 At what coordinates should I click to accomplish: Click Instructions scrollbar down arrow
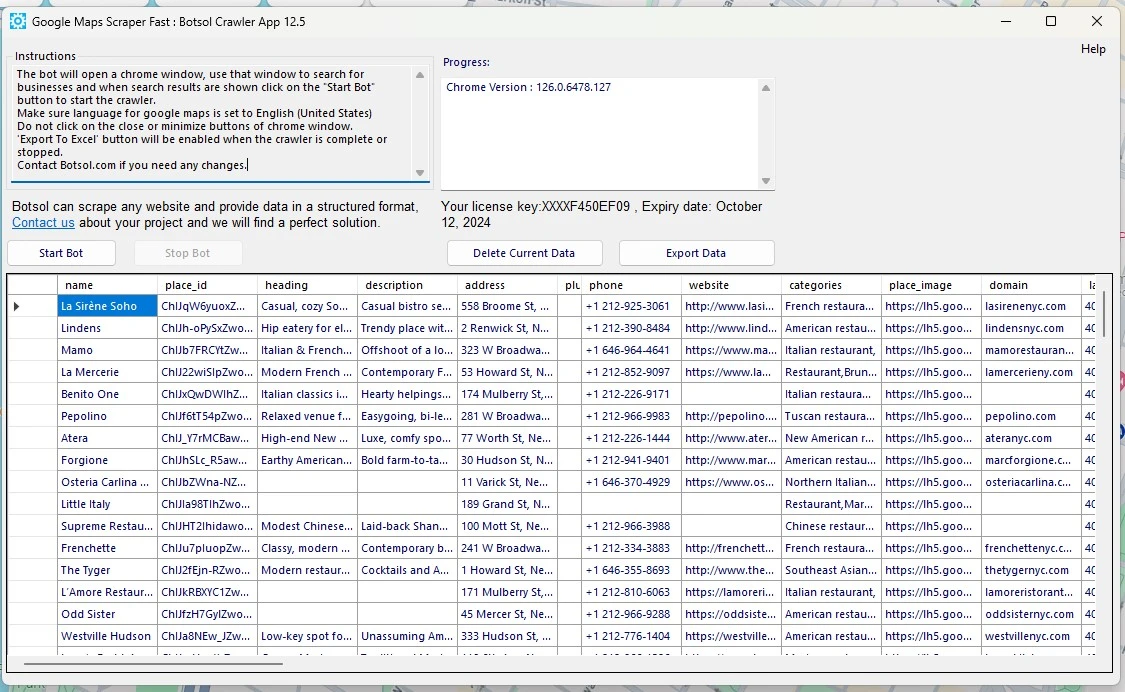420,173
